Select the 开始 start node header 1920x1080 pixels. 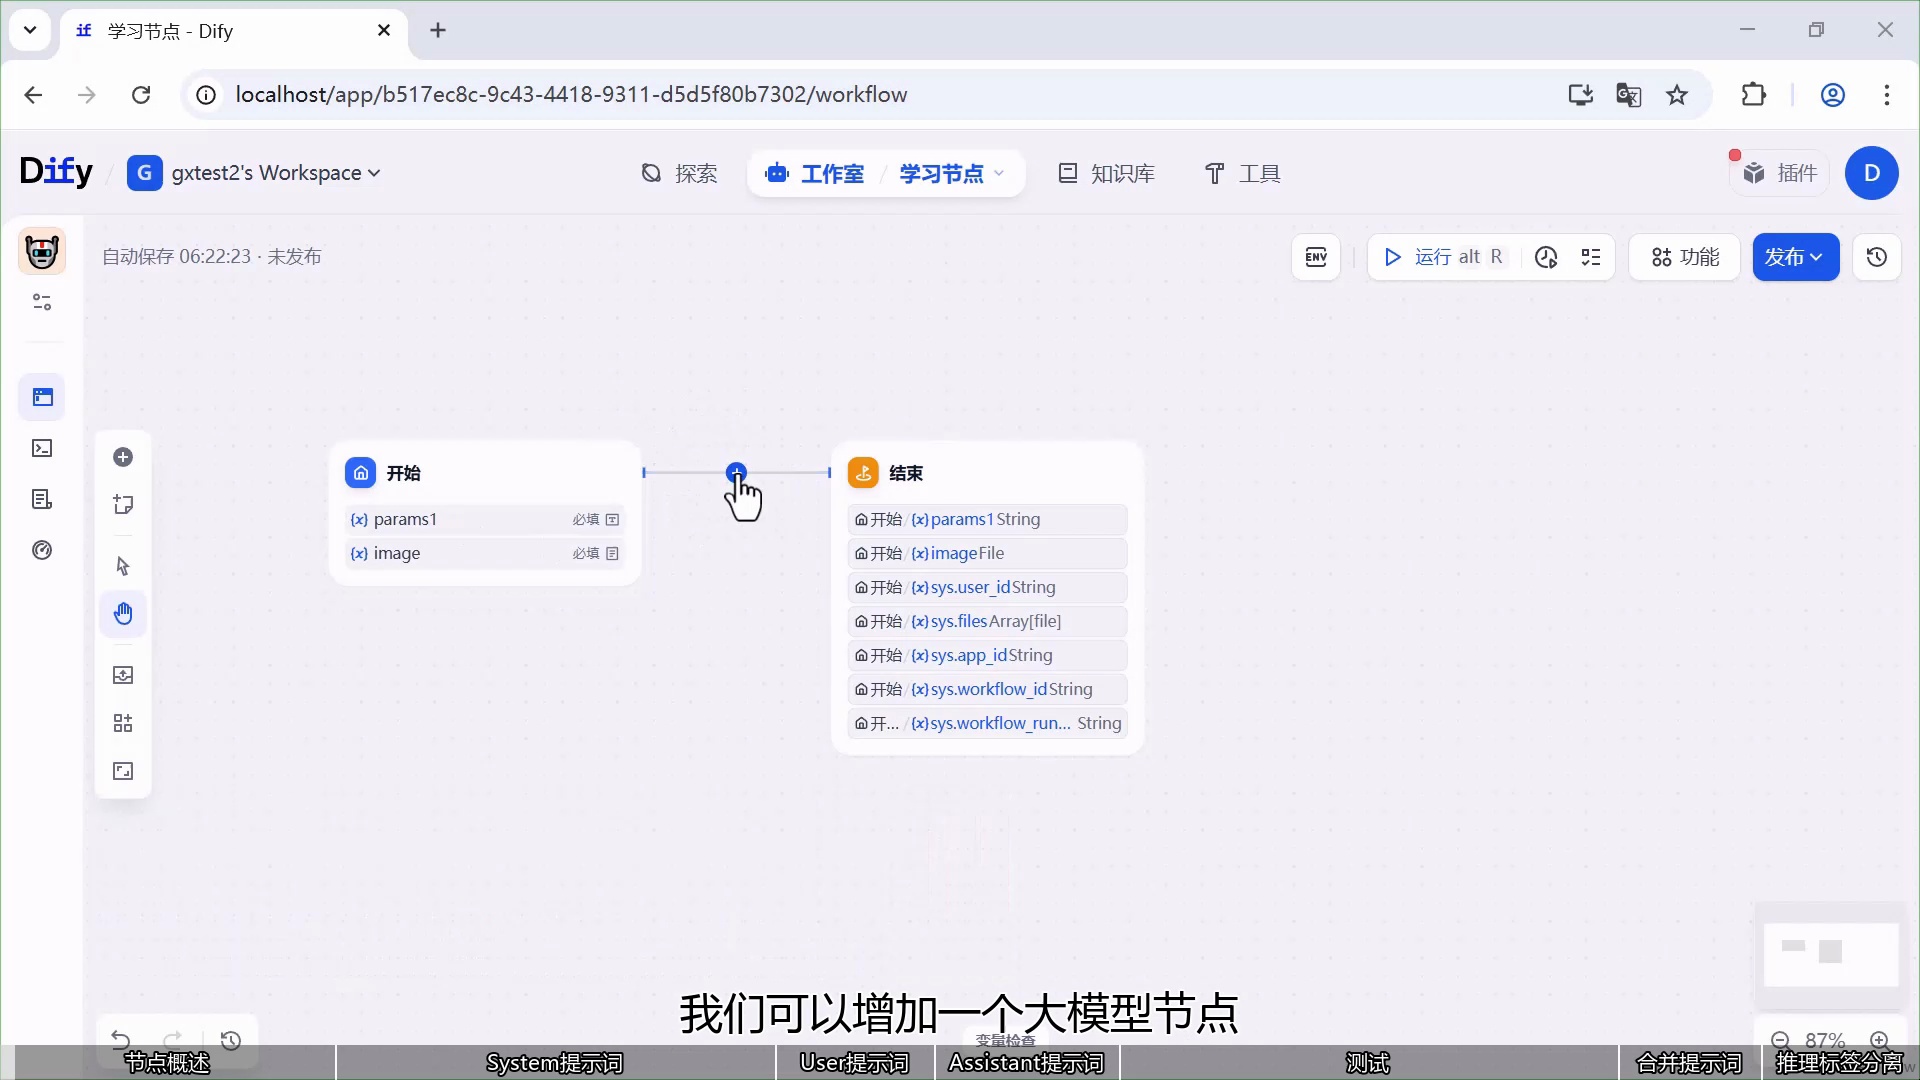485,473
